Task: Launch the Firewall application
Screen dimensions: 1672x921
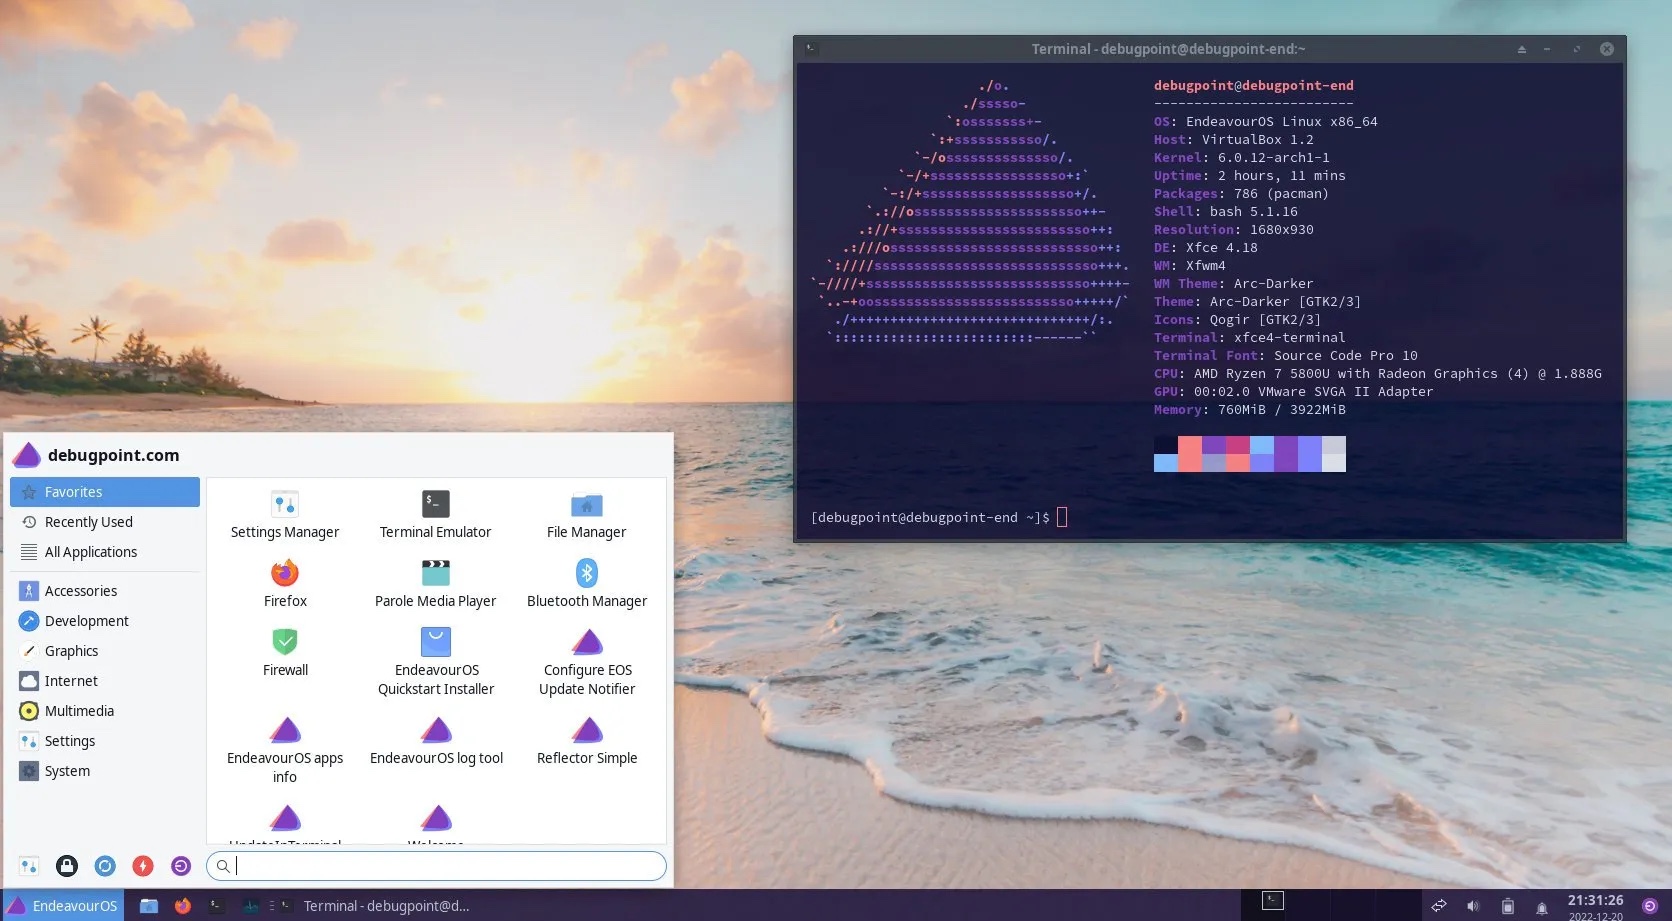Action: click(285, 651)
